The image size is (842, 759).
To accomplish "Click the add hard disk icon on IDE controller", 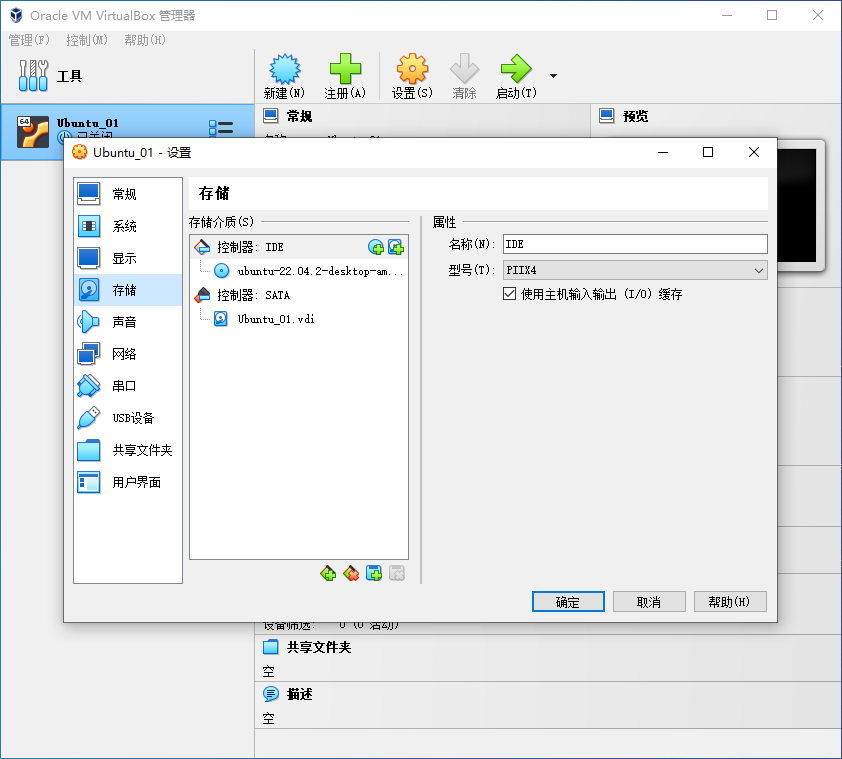I will tap(396, 247).
